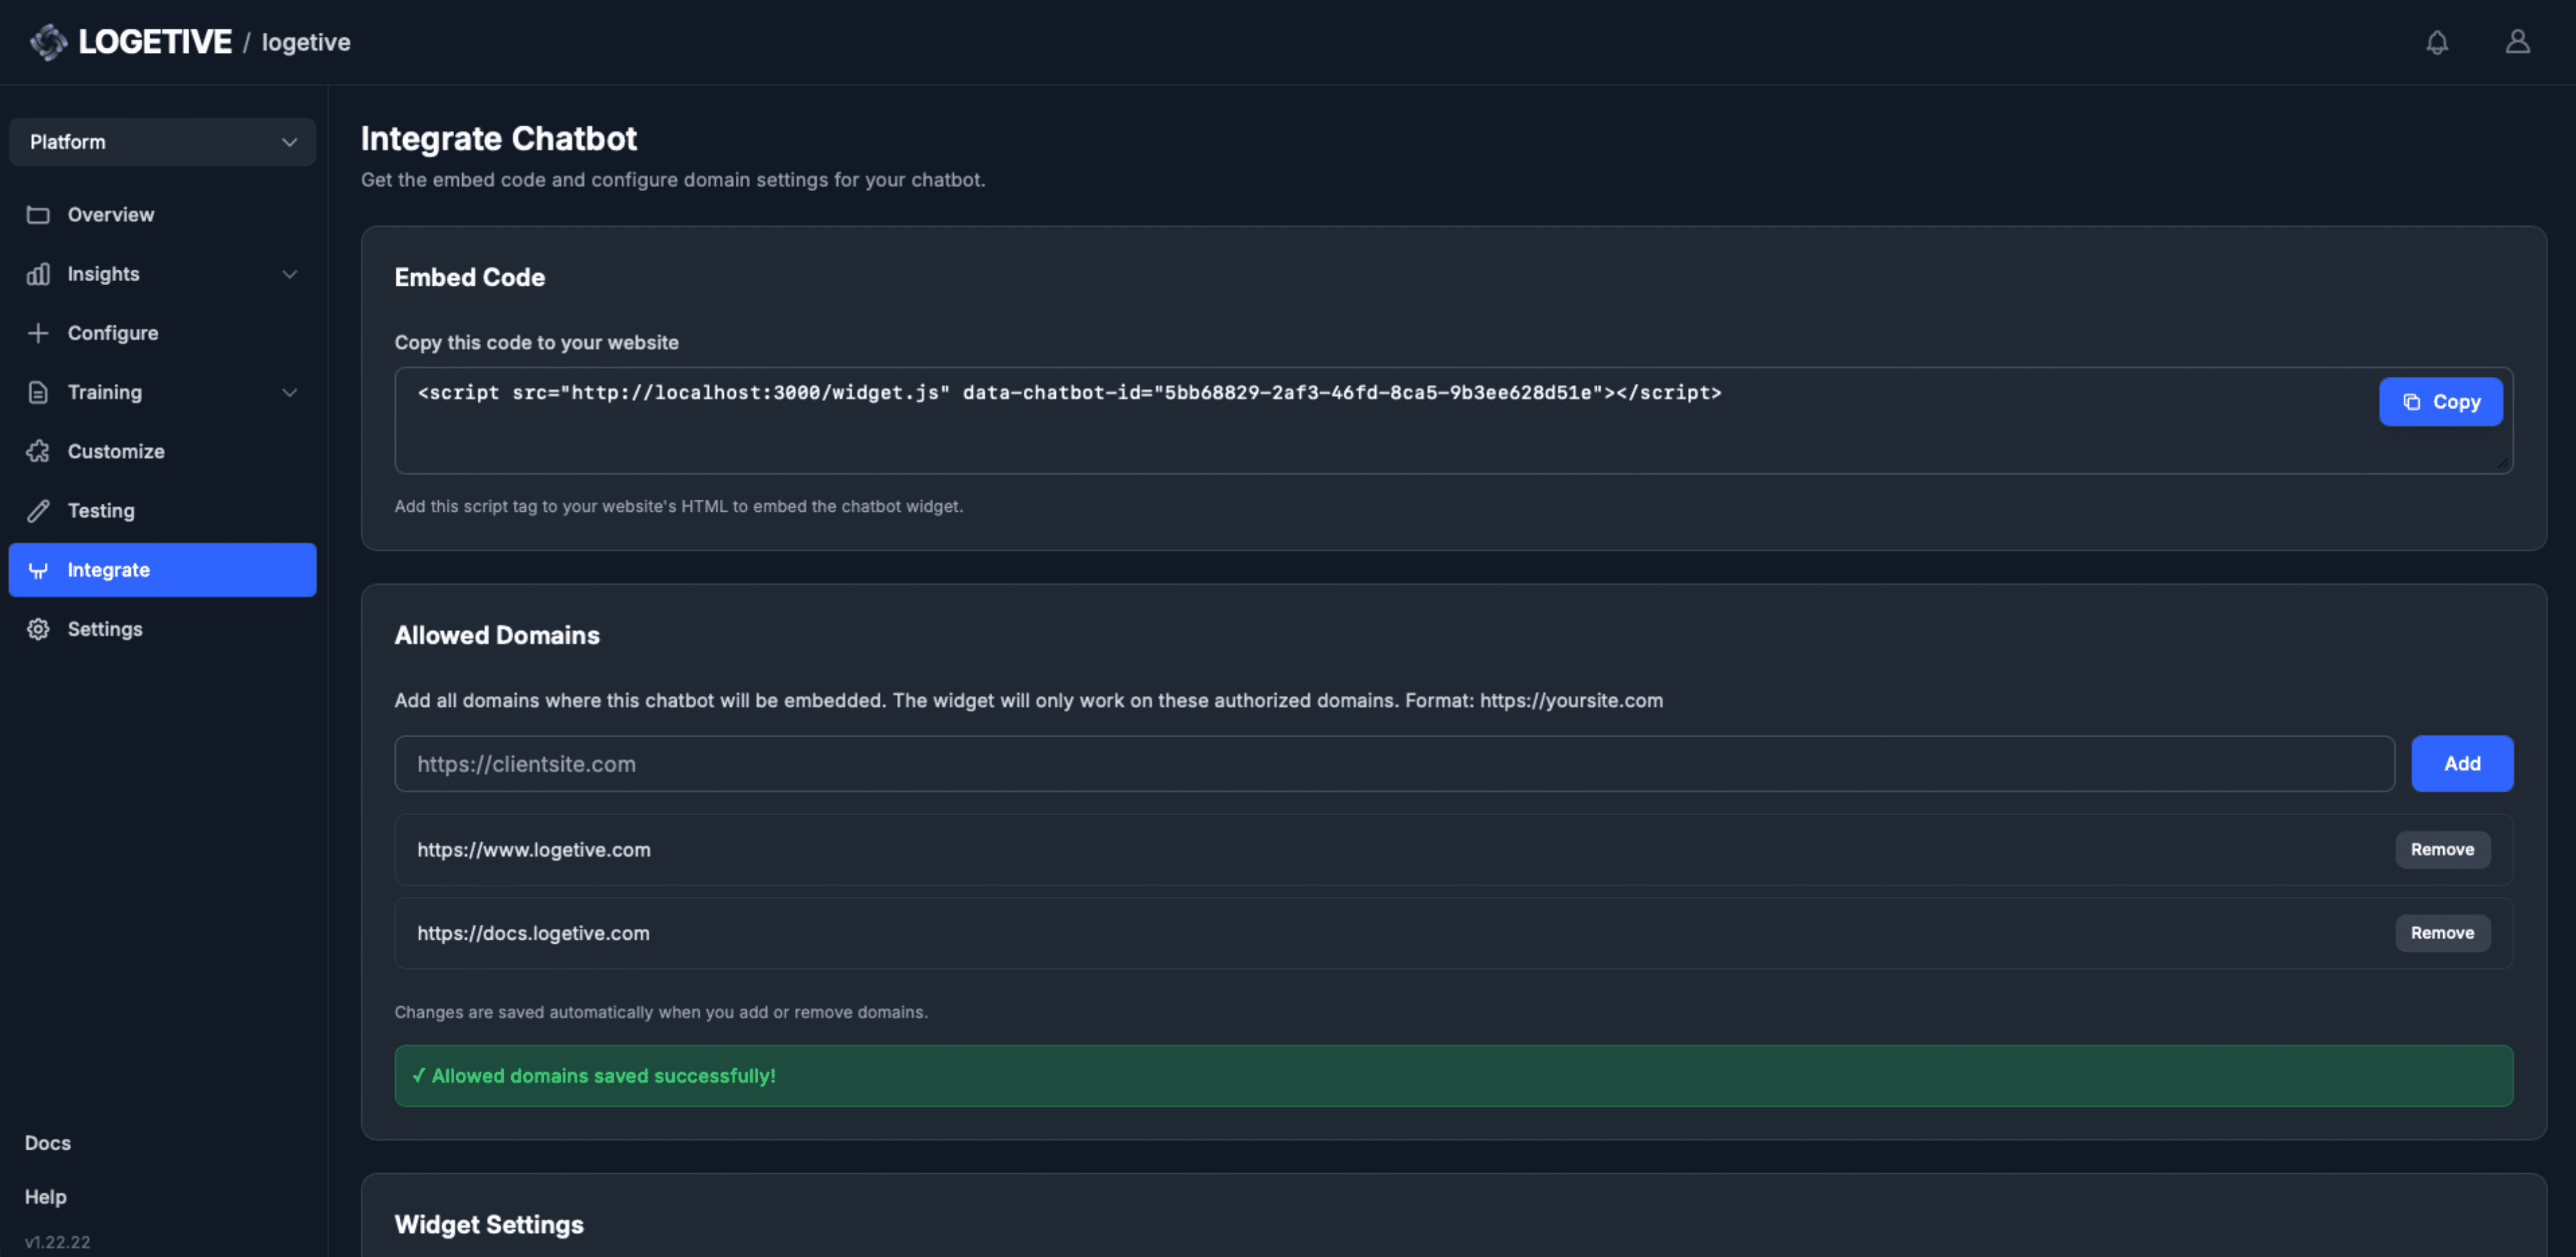This screenshot has width=2576, height=1257.
Task: Open the Docs link
Action: click(x=48, y=1143)
